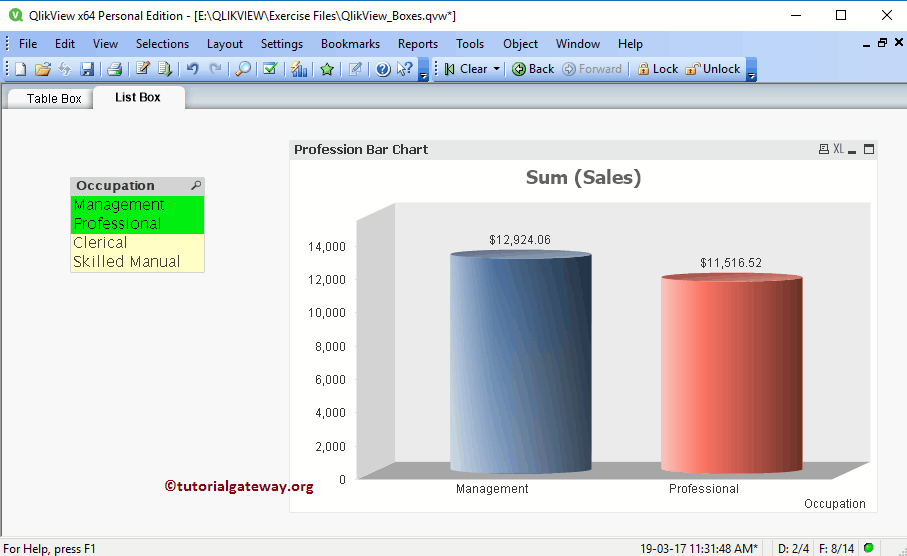Open the File menu
This screenshot has width=907, height=556.
point(28,44)
